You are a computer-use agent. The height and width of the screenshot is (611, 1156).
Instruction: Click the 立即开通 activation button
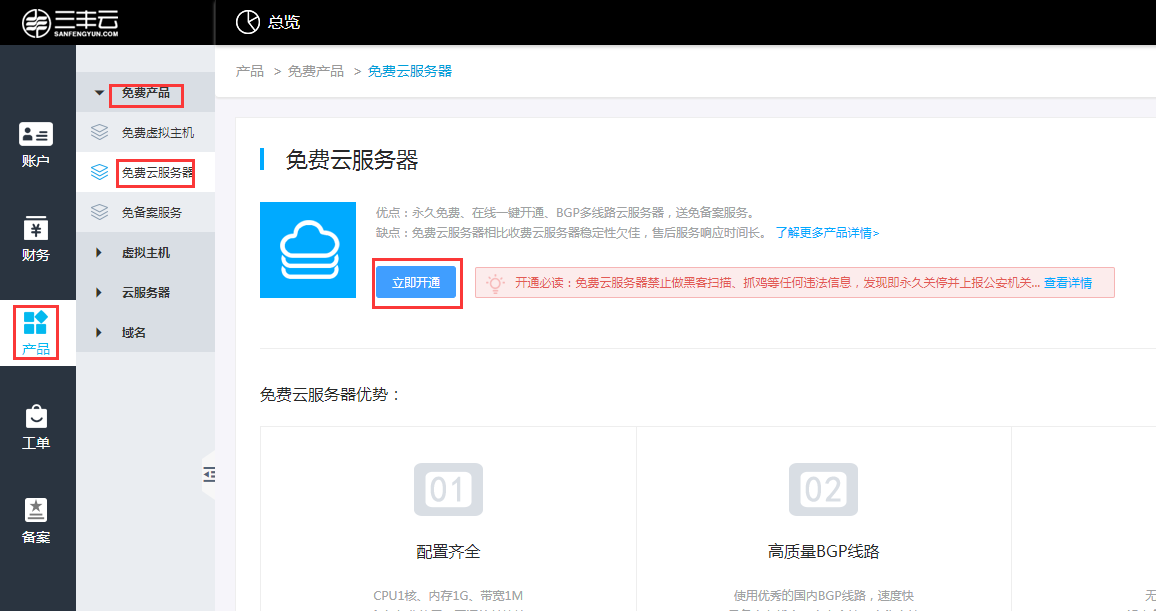(x=416, y=284)
